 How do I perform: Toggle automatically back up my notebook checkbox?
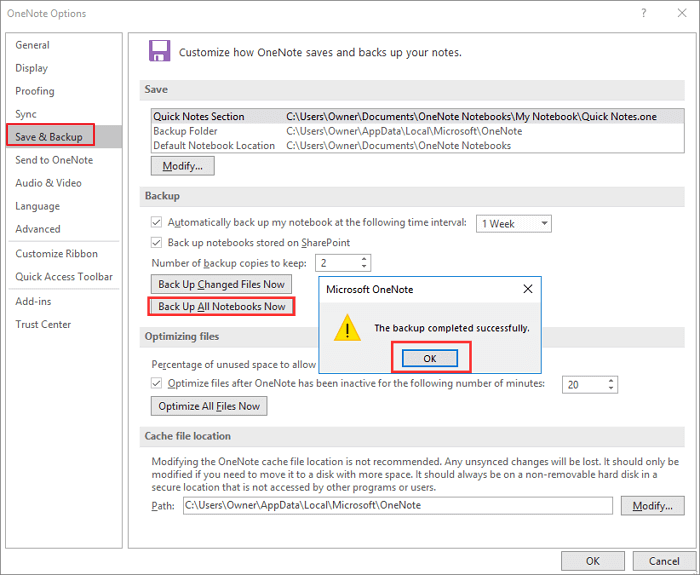click(156, 222)
